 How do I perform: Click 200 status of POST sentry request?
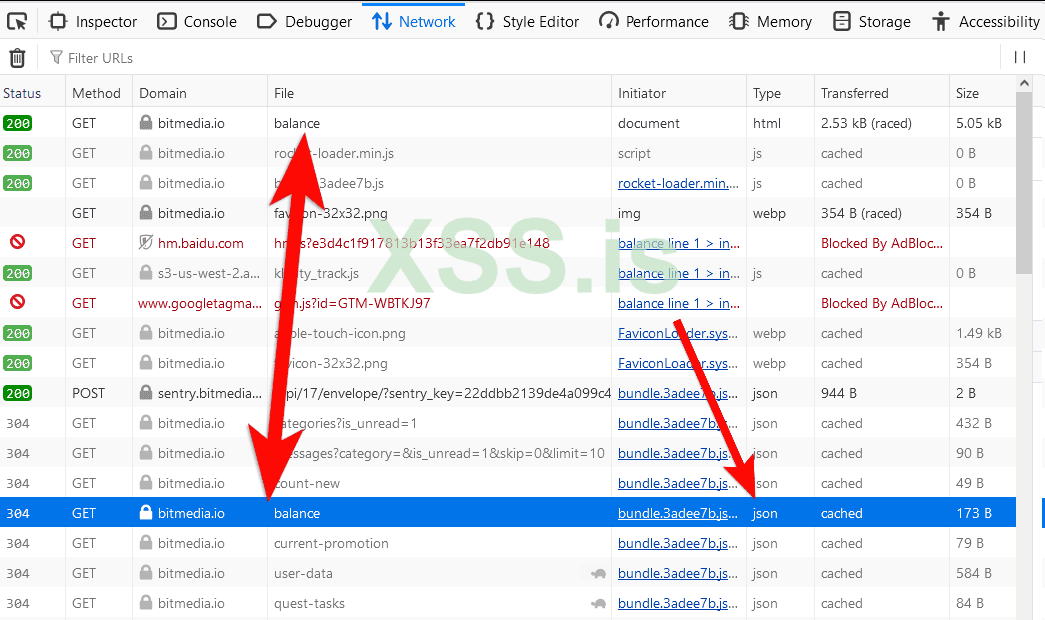18,393
